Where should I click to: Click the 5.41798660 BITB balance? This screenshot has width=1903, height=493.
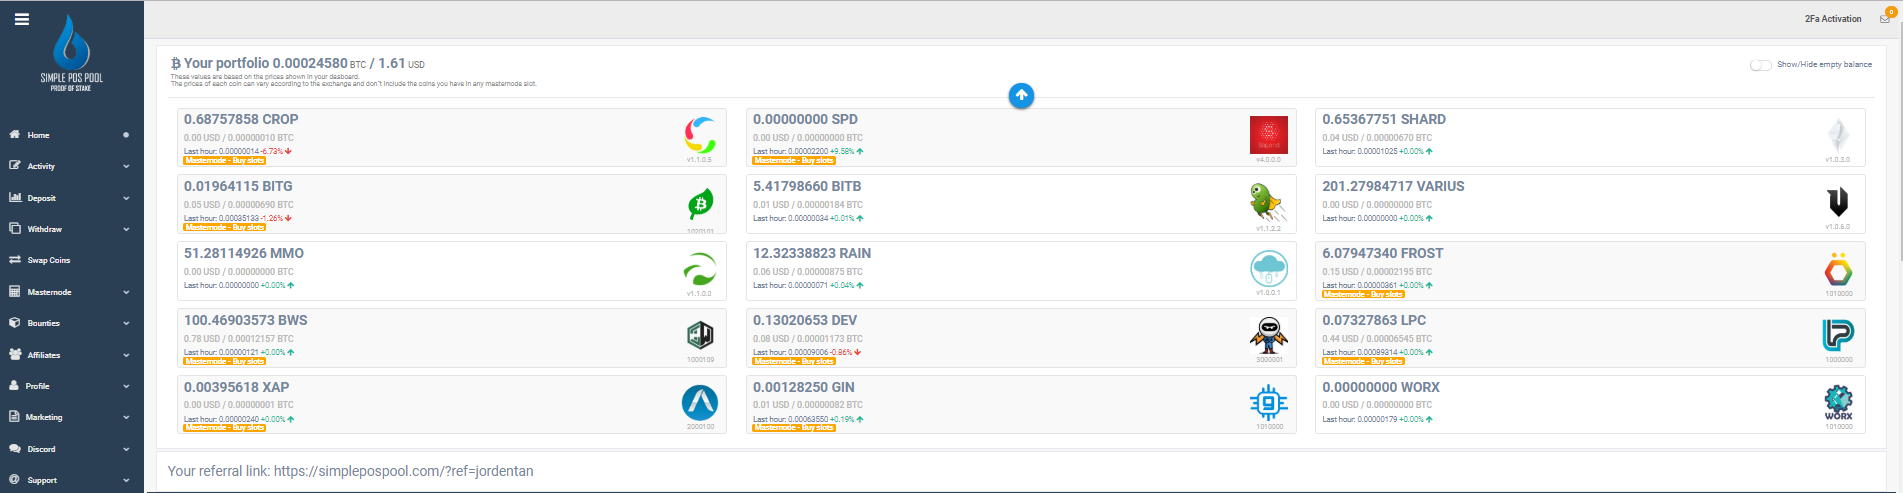click(x=807, y=186)
